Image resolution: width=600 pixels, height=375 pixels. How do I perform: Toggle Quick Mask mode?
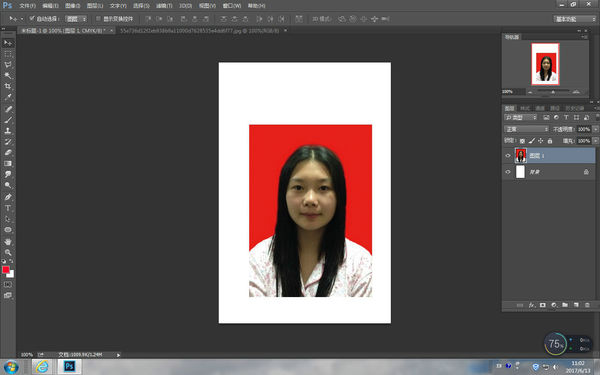pos(8,285)
